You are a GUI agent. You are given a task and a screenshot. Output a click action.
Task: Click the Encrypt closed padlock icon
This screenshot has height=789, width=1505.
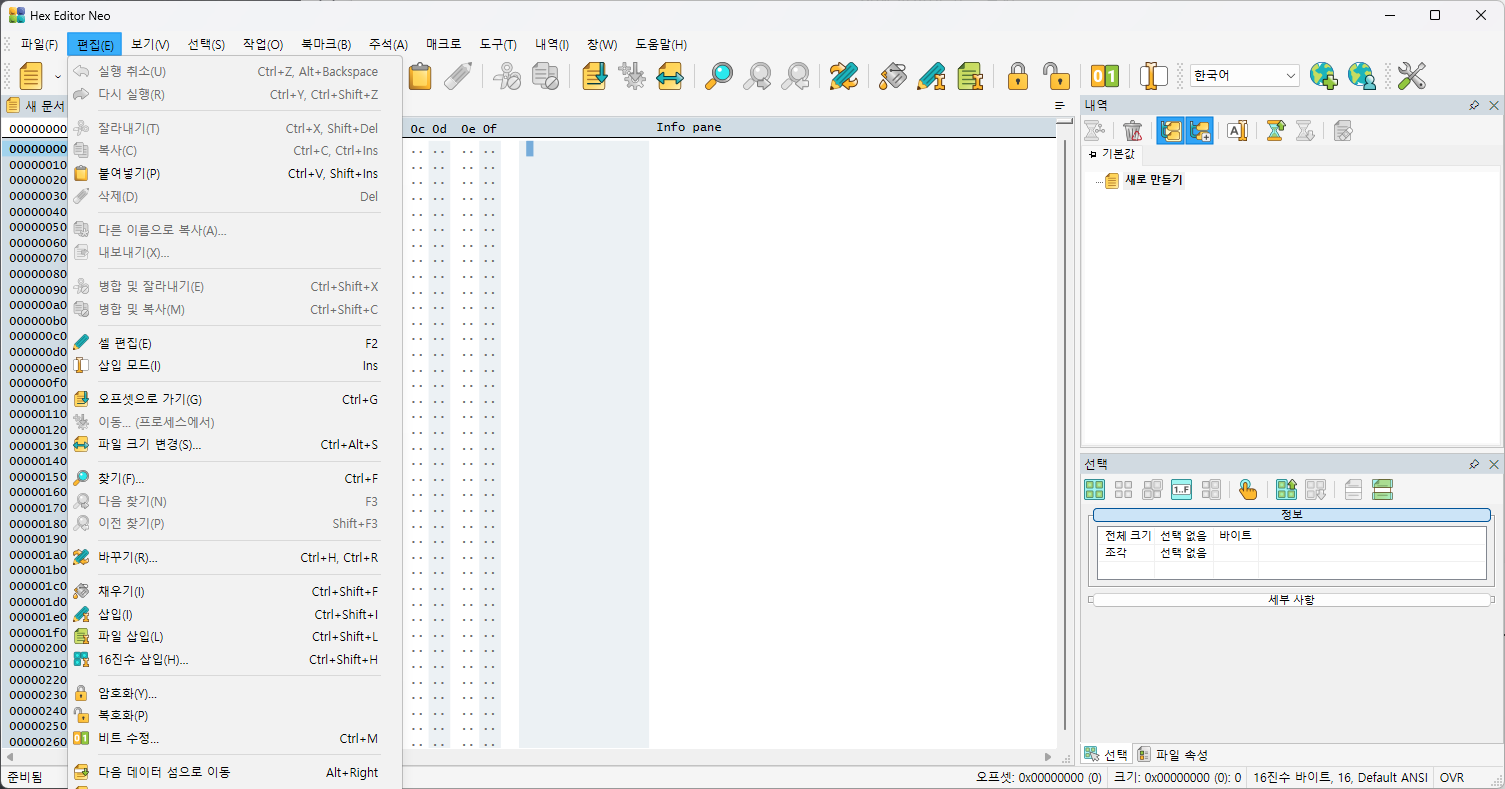pyautogui.click(x=1018, y=76)
